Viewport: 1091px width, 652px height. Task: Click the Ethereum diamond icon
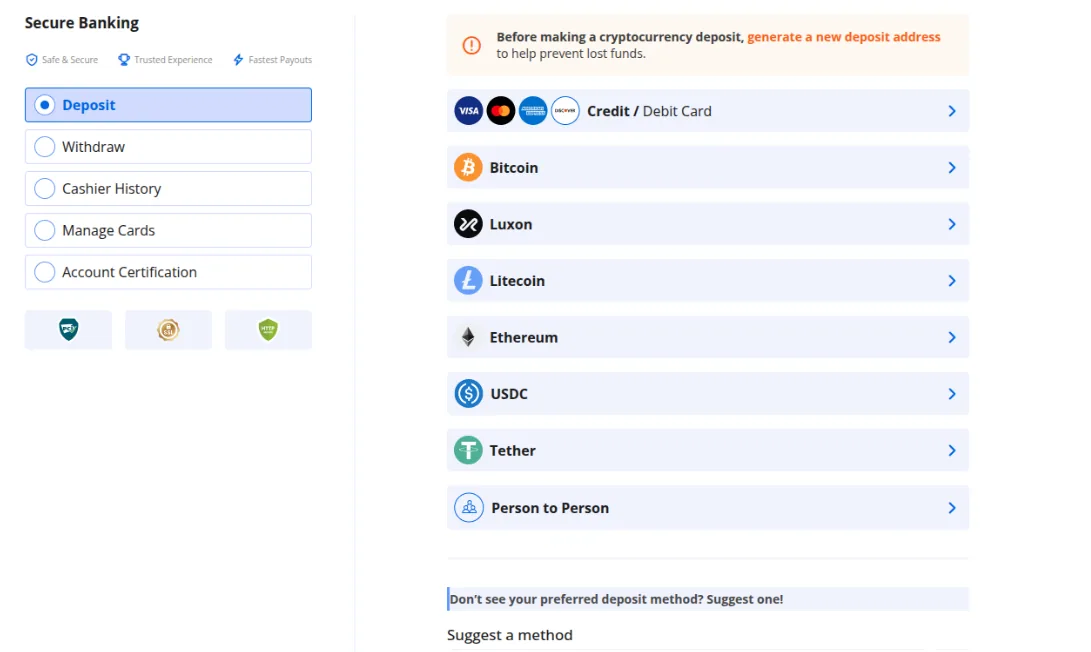(468, 337)
